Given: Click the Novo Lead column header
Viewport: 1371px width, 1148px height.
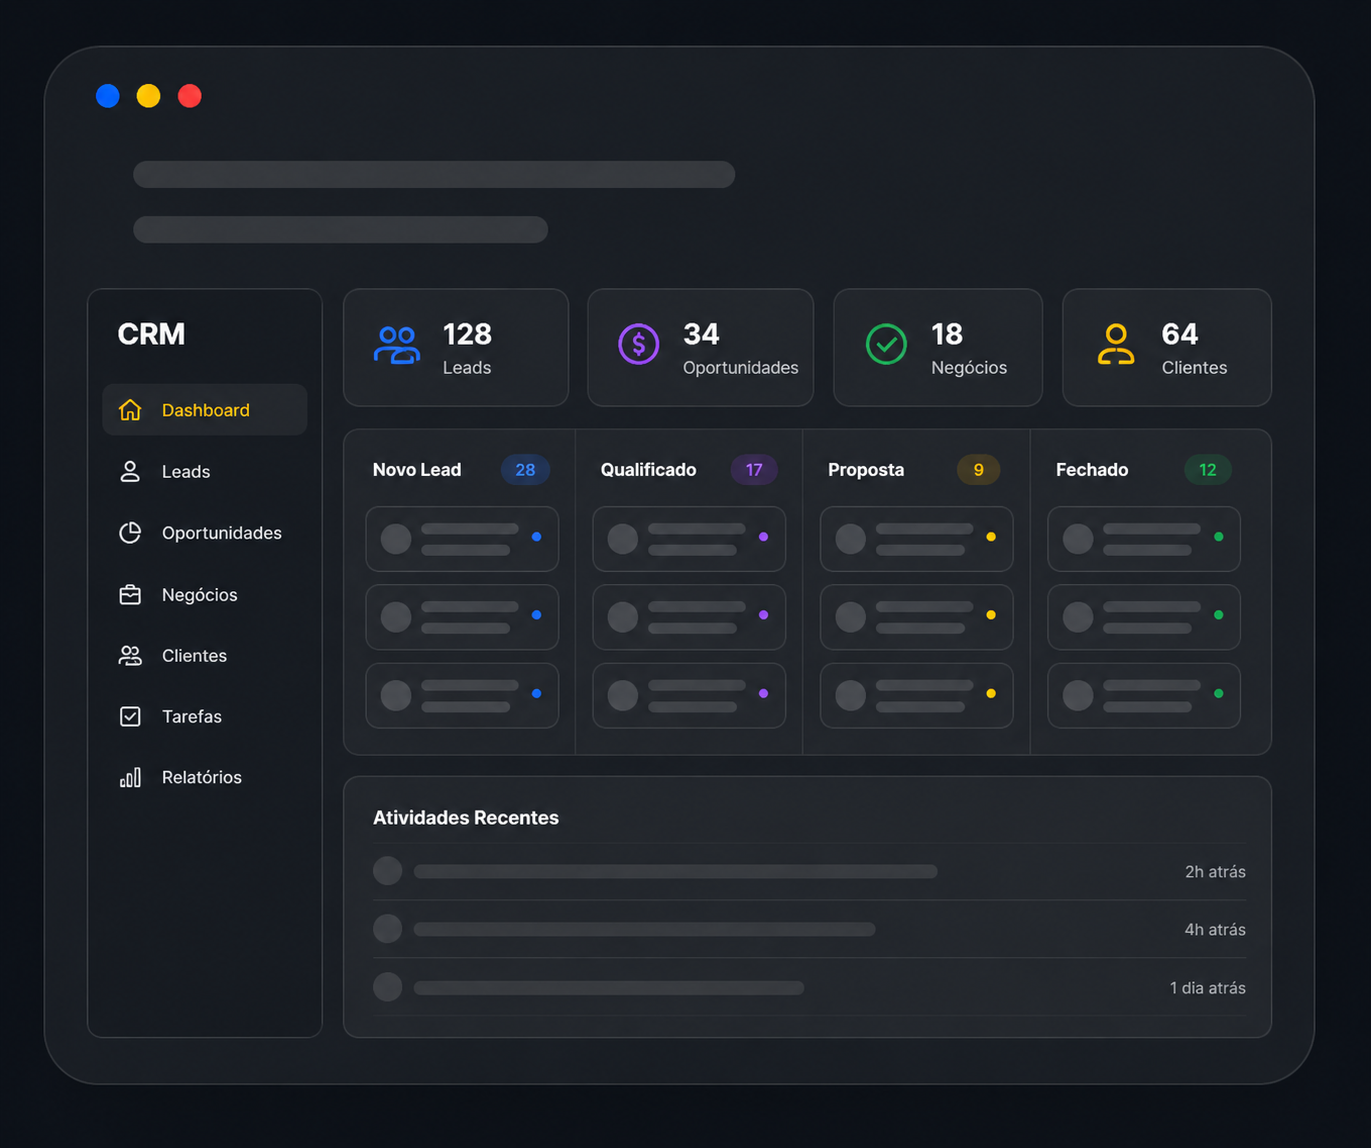Looking at the screenshot, I should point(417,470).
